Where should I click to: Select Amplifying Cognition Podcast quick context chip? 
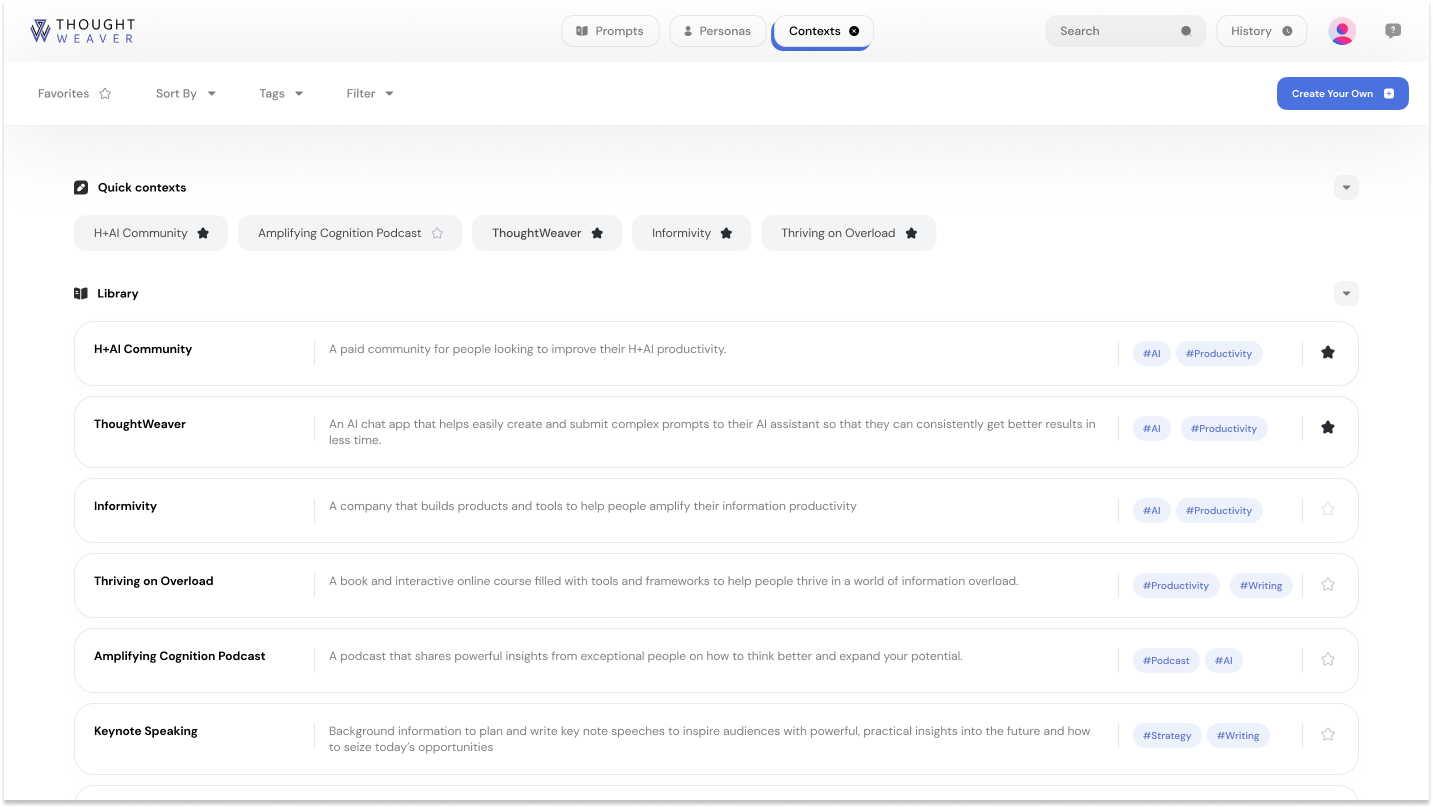click(x=350, y=233)
